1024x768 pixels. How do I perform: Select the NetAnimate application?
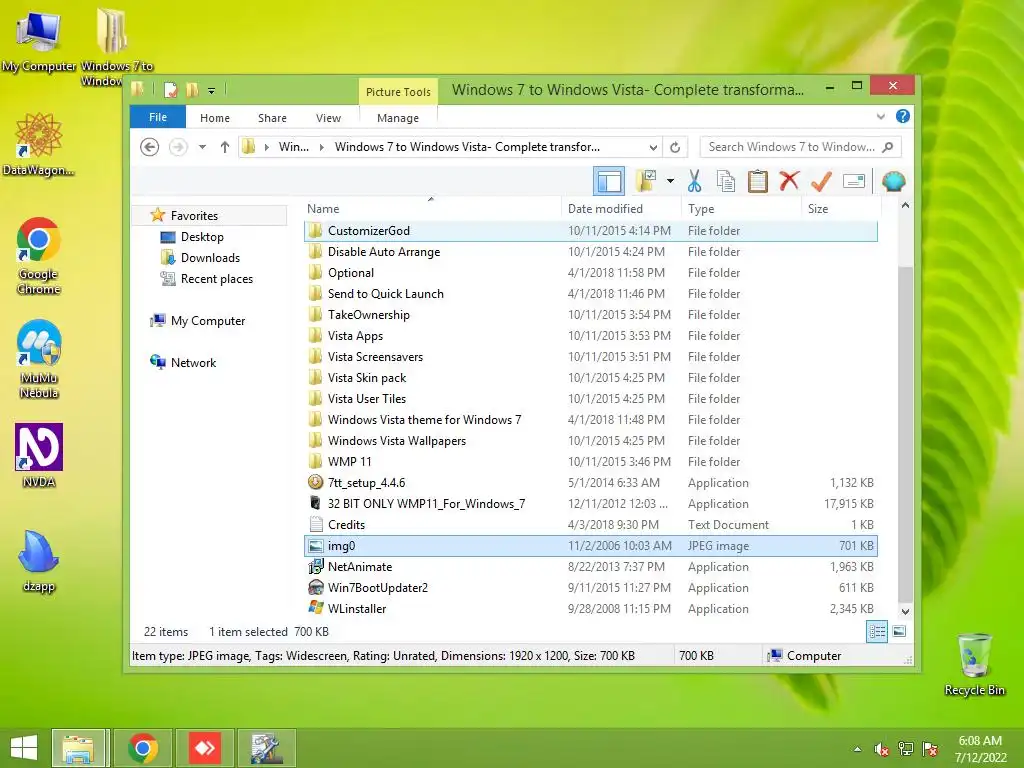pos(590,566)
